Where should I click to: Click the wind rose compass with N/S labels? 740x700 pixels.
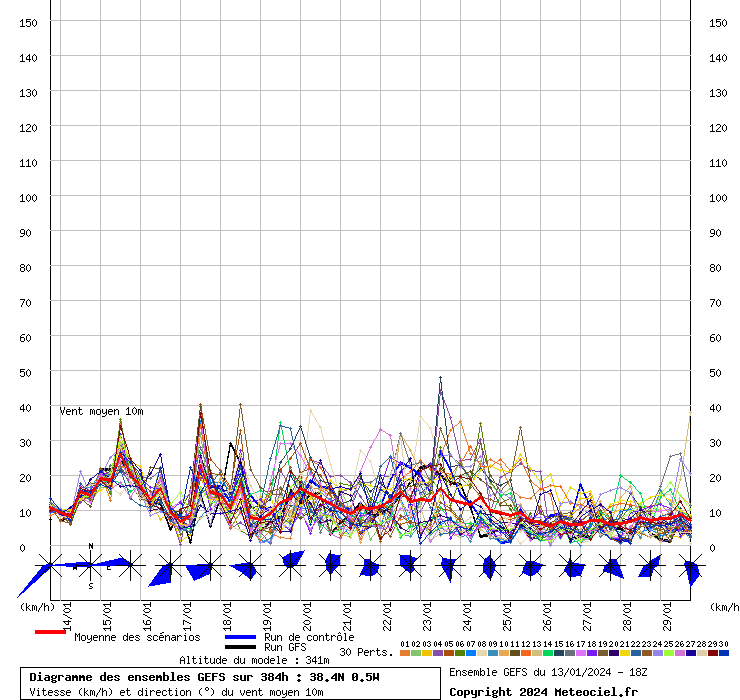click(x=91, y=566)
